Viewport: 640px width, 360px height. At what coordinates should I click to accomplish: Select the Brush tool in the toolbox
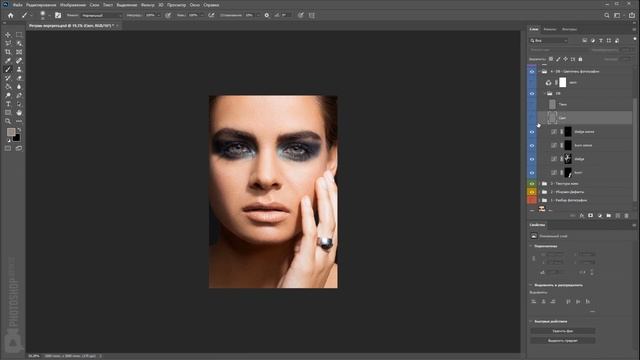click(x=8, y=69)
